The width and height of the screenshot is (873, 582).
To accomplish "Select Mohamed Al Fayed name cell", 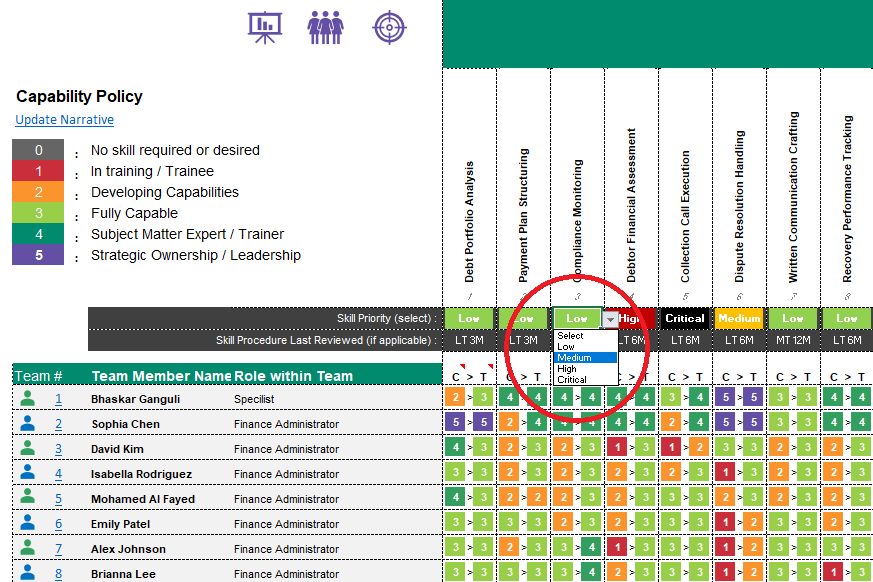I will 143,500.
